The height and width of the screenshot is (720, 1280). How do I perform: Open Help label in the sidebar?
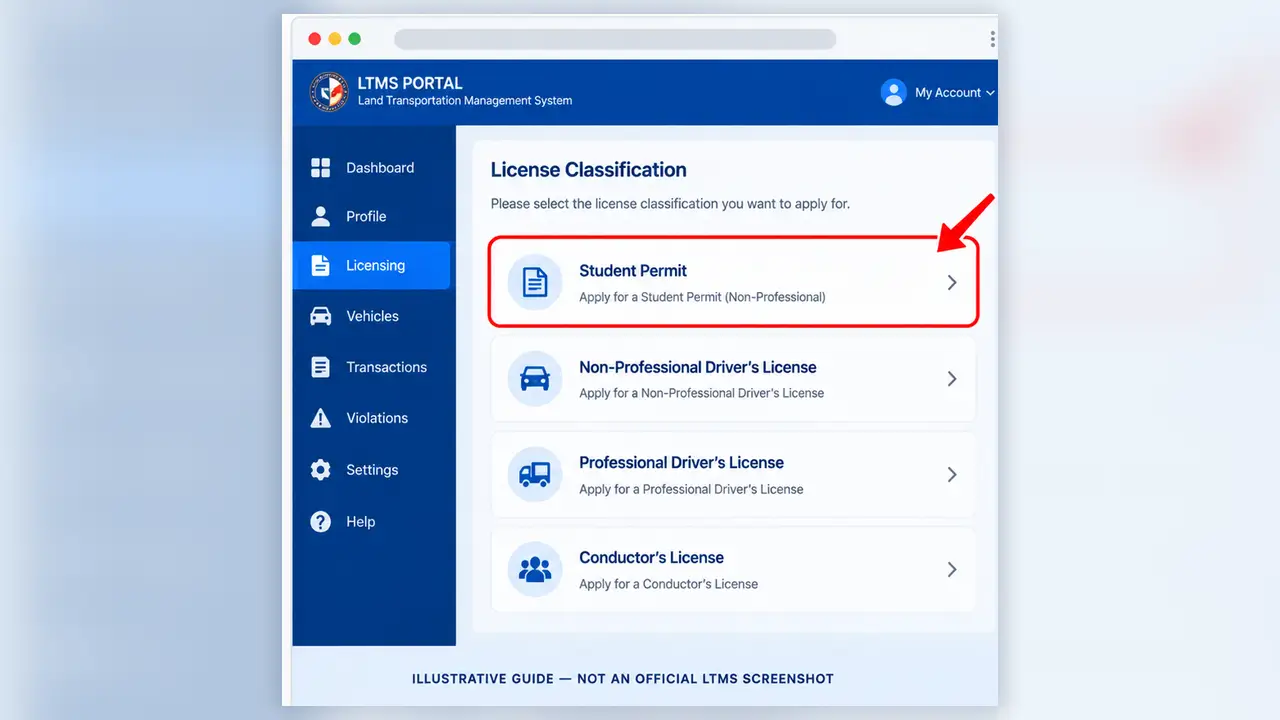click(x=361, y=522)
